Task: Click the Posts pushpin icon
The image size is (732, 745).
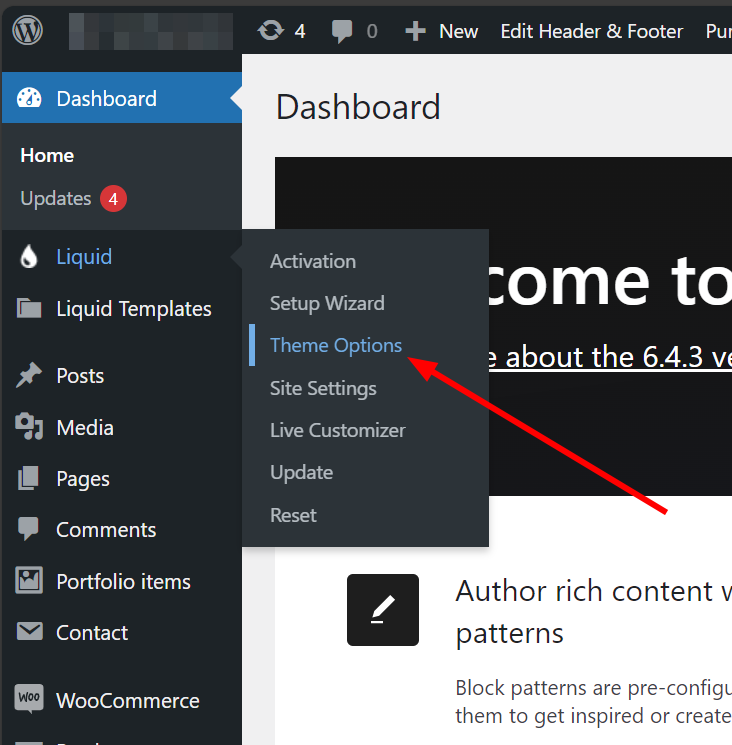Action: coord(29,375)
